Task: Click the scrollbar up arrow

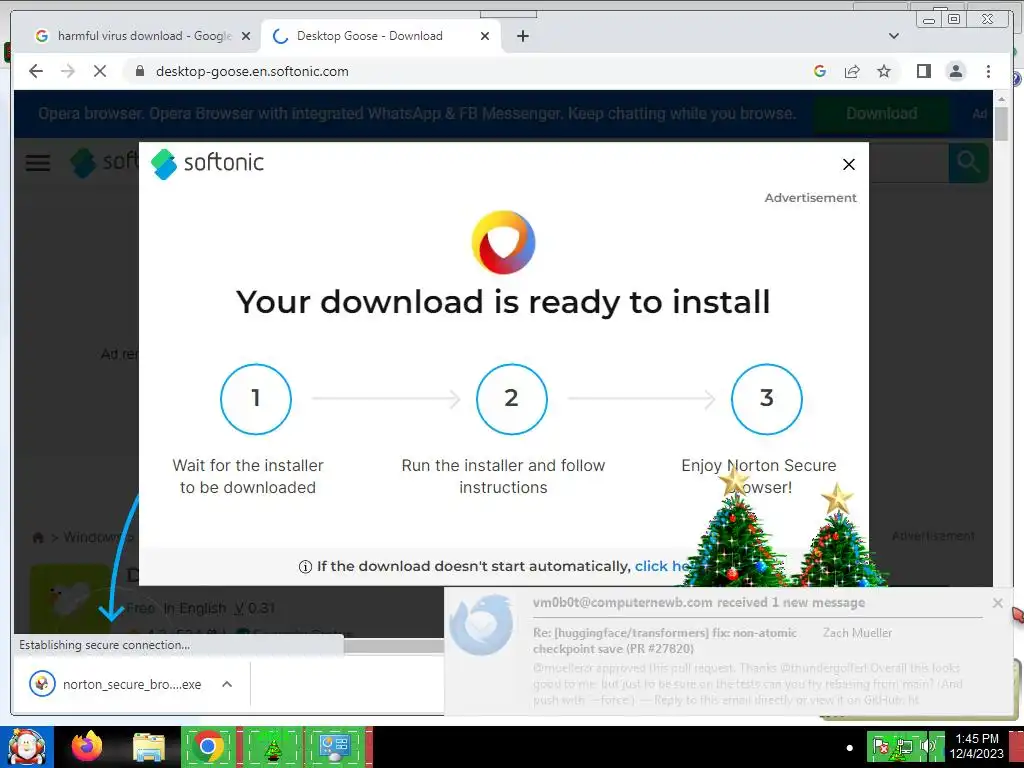Action: click(x=1001, y=98)
